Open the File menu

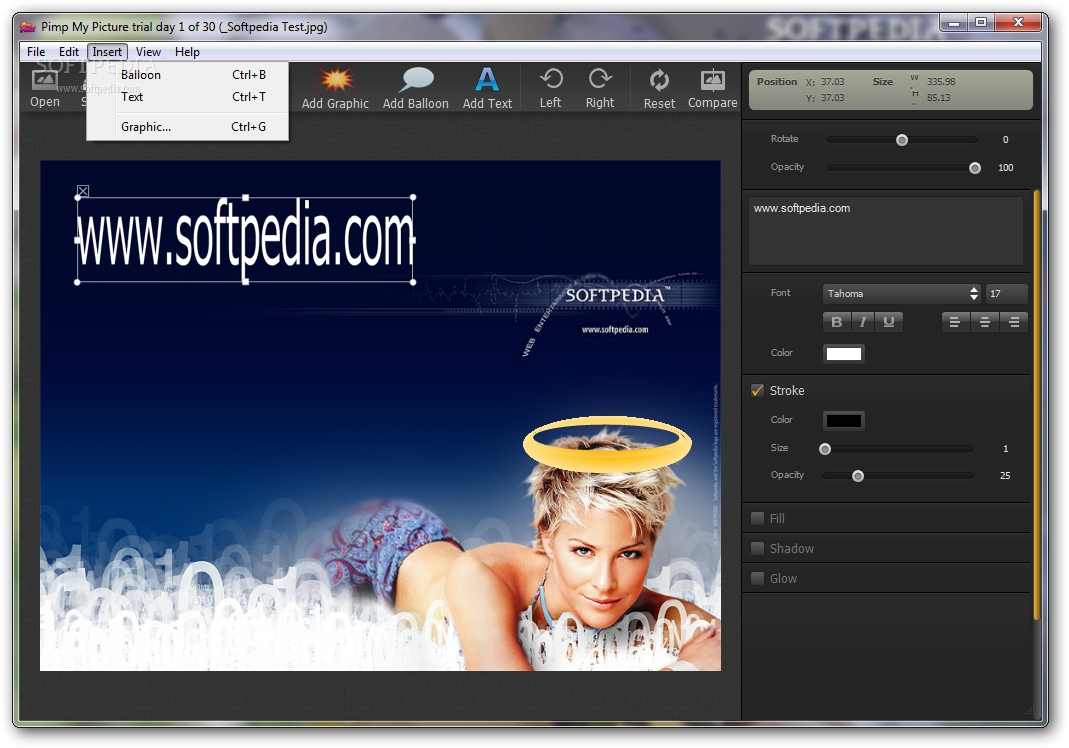36,52
